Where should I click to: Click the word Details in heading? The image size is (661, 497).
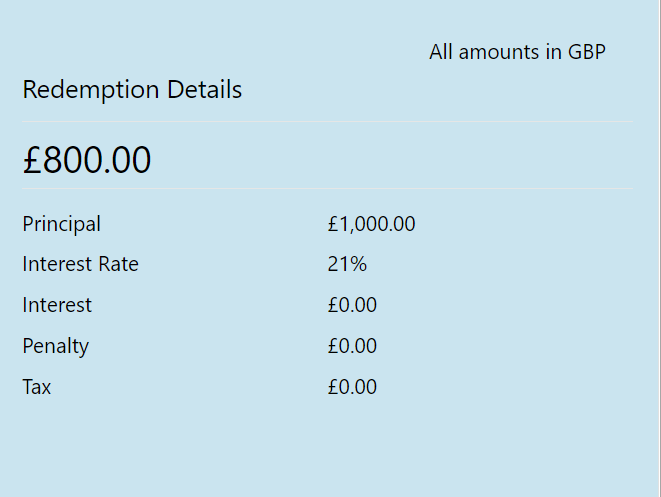204,90
